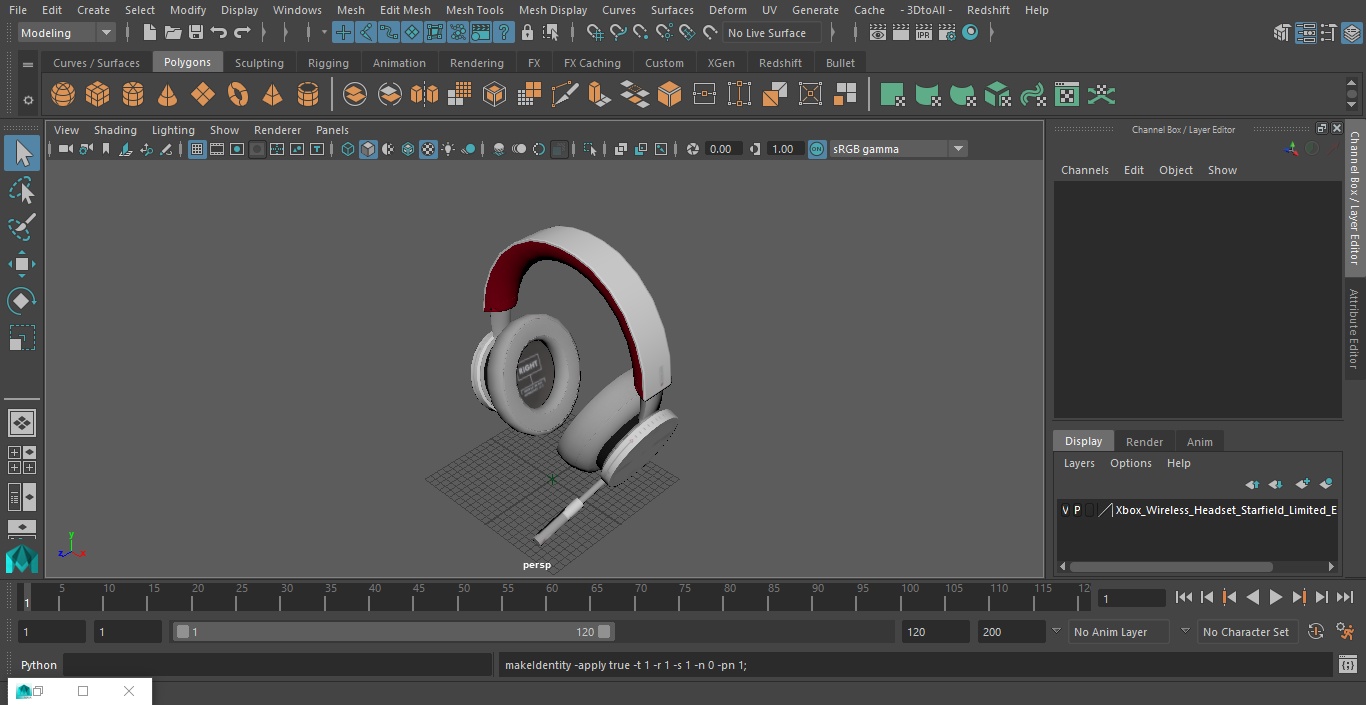Viewport: 1366px width, 705px height.
Task: Click the Bridge icon on the Polygons shelf
Action: point(634,95)
